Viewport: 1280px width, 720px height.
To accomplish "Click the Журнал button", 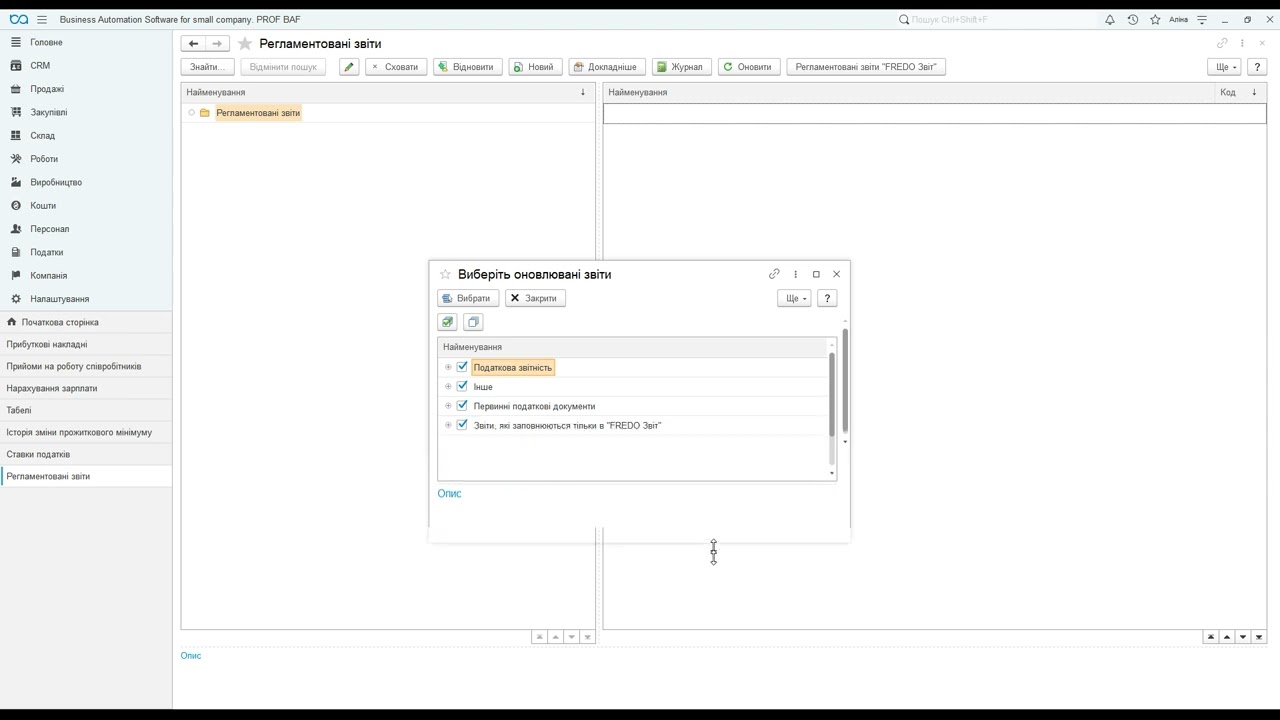I will point(681,67).
